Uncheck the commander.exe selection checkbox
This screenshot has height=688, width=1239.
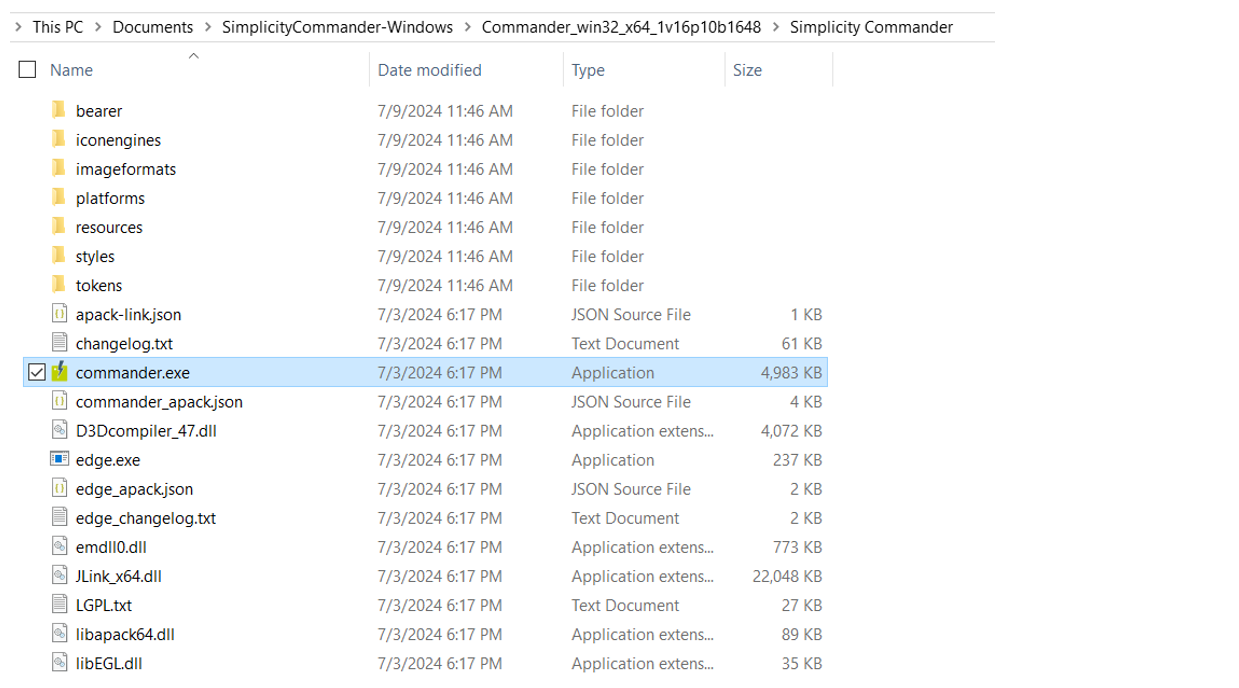(x=37, y=372)
